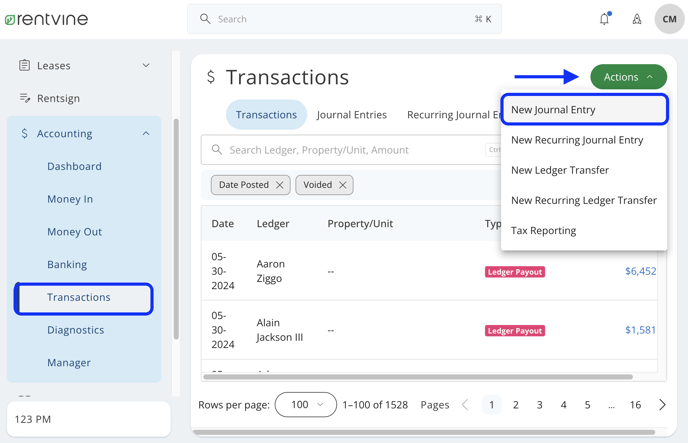Open the Rows per page dropdown
Viewport: 688px width, 443px height.
click(x=306, y=405)
